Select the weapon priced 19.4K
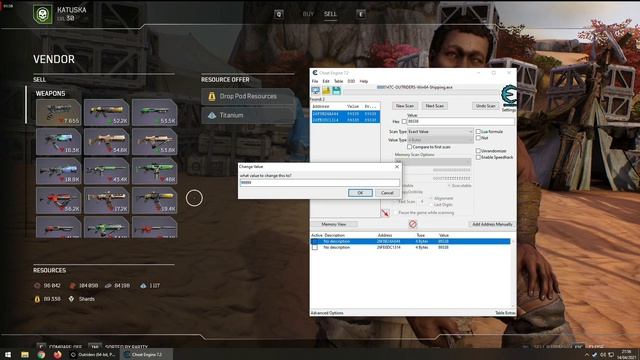This screenshot has height=360, width=640. [x=155, y=200]
